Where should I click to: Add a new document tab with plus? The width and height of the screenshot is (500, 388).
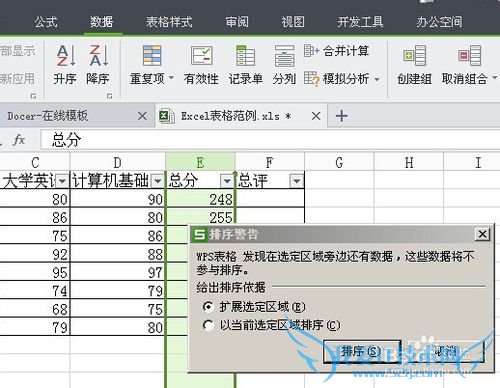(341, 116)
